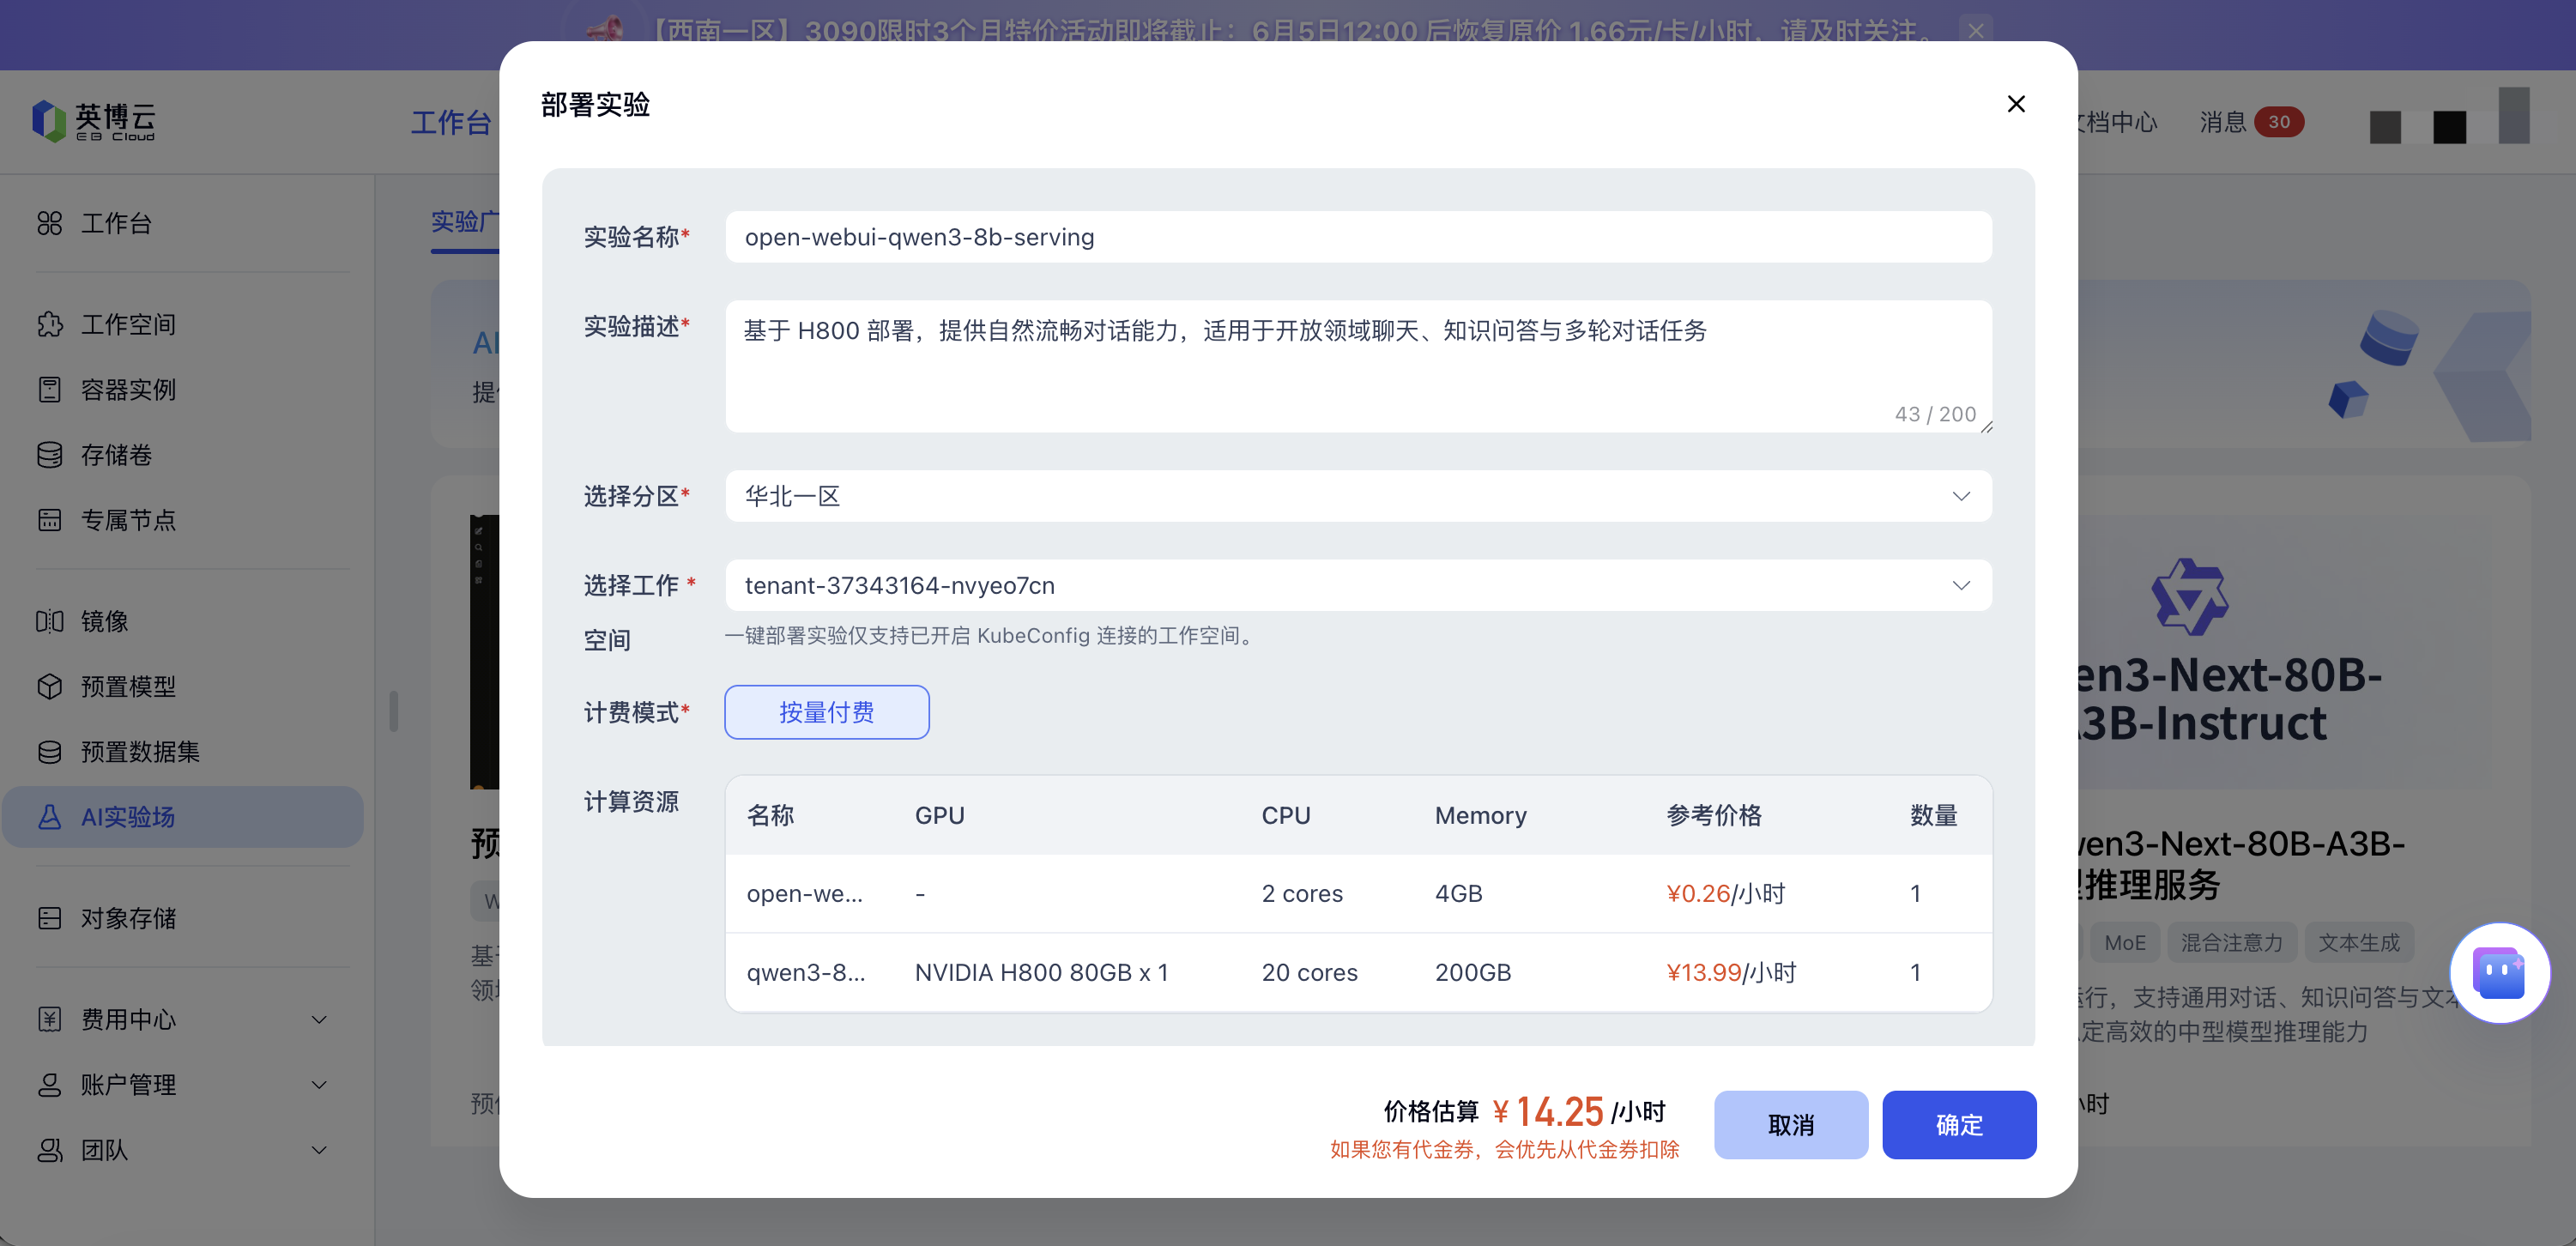Viewport: 2576px width, 1246px height.
Task: Click inside the 实验描述 text area
Action: click(1358, 366)
